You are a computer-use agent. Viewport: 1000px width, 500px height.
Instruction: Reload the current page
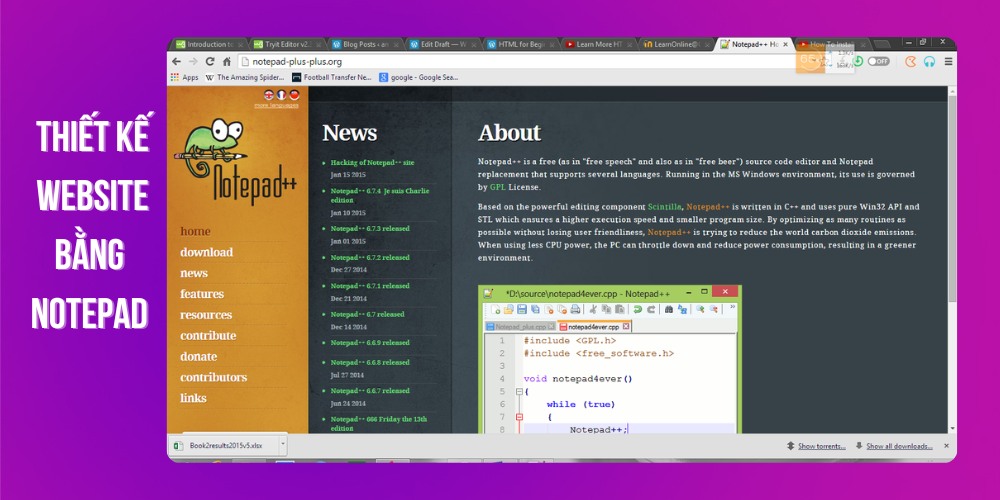point(210,62)
